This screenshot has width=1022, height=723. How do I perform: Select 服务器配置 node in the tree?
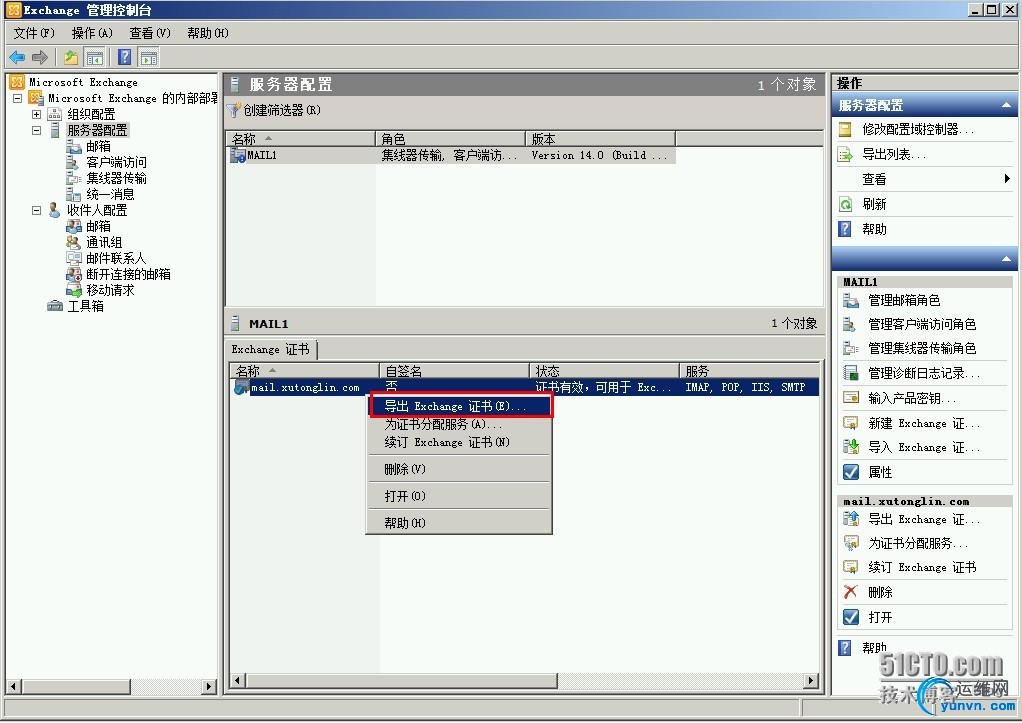click(98, 130)
